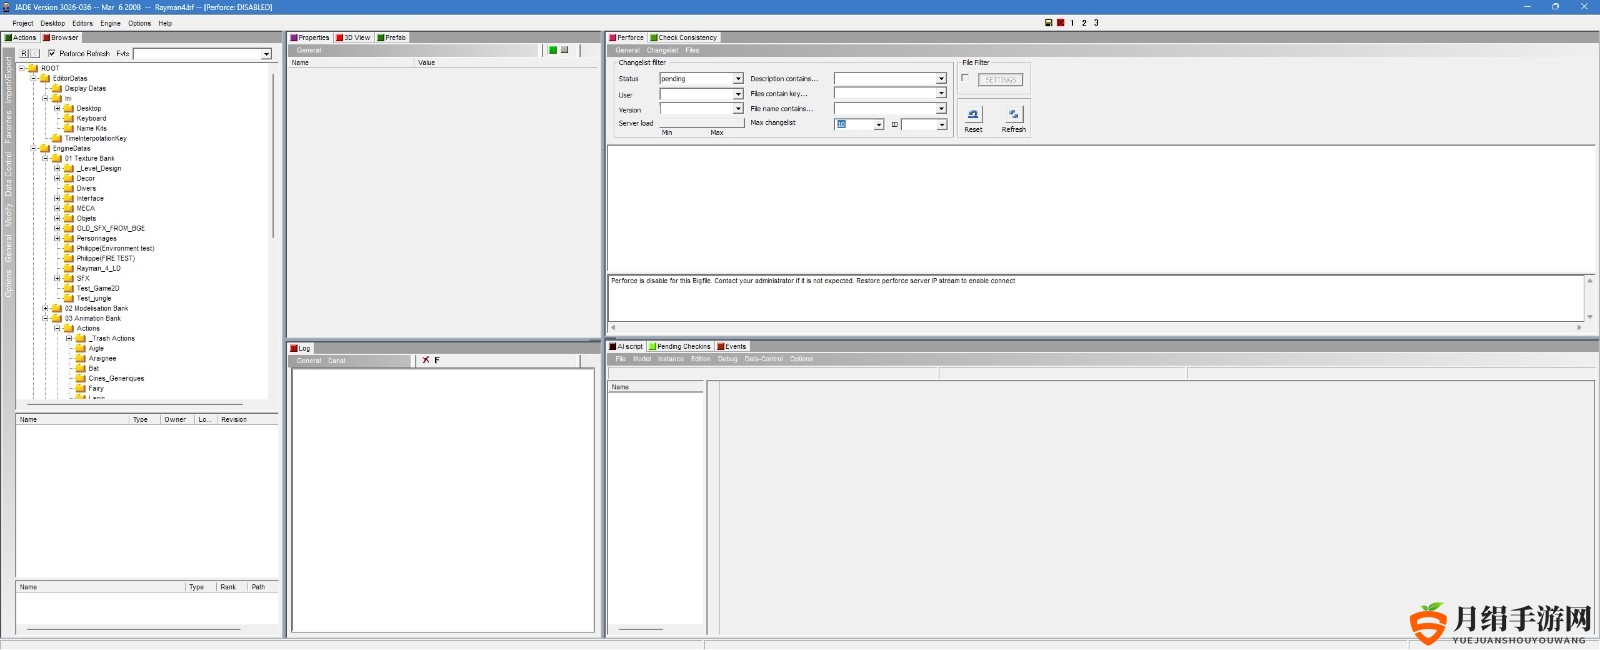Click the Reset icon in Perforce panel
Screen dimensions: 1600x650
(x=973, y=115)
